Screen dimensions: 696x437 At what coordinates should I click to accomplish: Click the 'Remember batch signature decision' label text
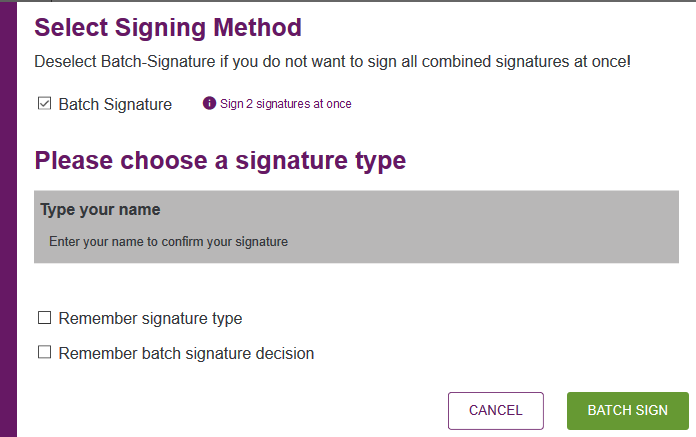tap(186, 354)
